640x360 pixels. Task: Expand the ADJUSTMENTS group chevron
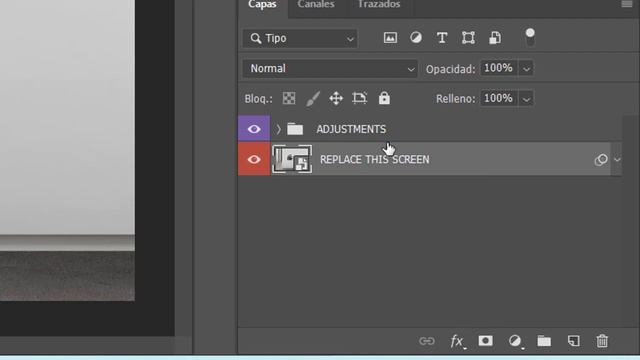point(278,129)
